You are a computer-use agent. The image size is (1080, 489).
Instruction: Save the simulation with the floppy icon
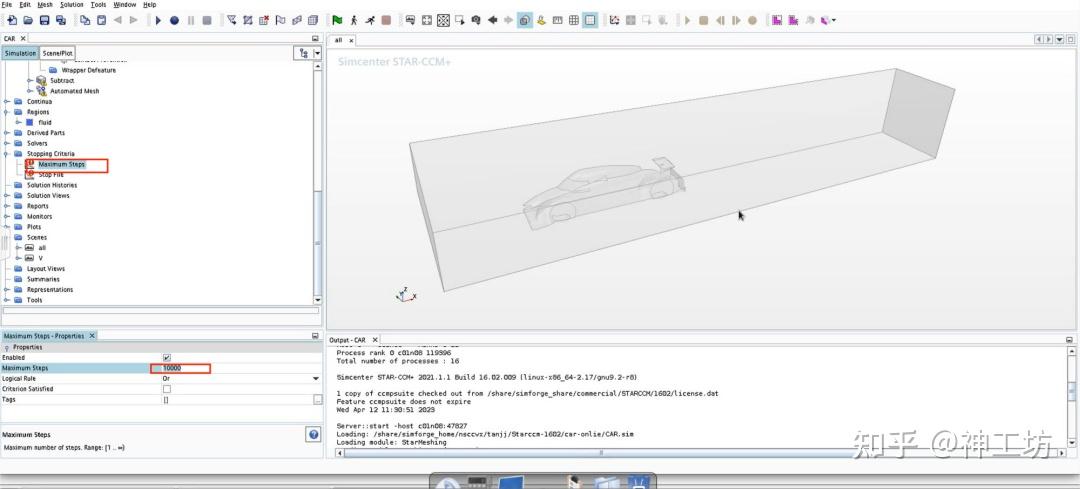45,20
